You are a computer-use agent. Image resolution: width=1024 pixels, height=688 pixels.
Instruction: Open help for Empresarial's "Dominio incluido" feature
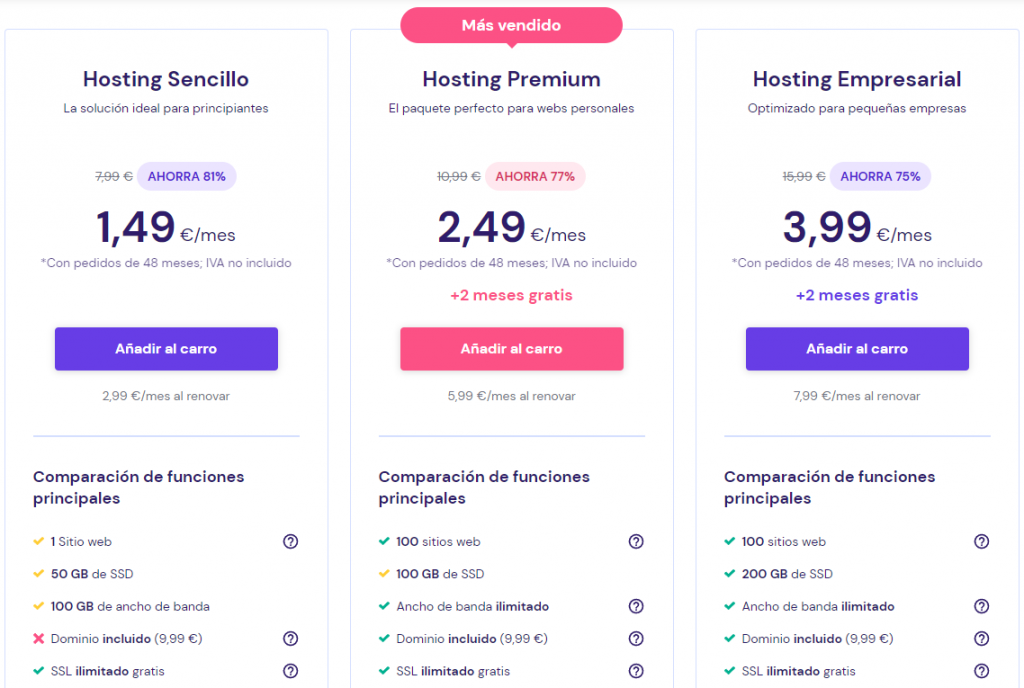(981, 638)
